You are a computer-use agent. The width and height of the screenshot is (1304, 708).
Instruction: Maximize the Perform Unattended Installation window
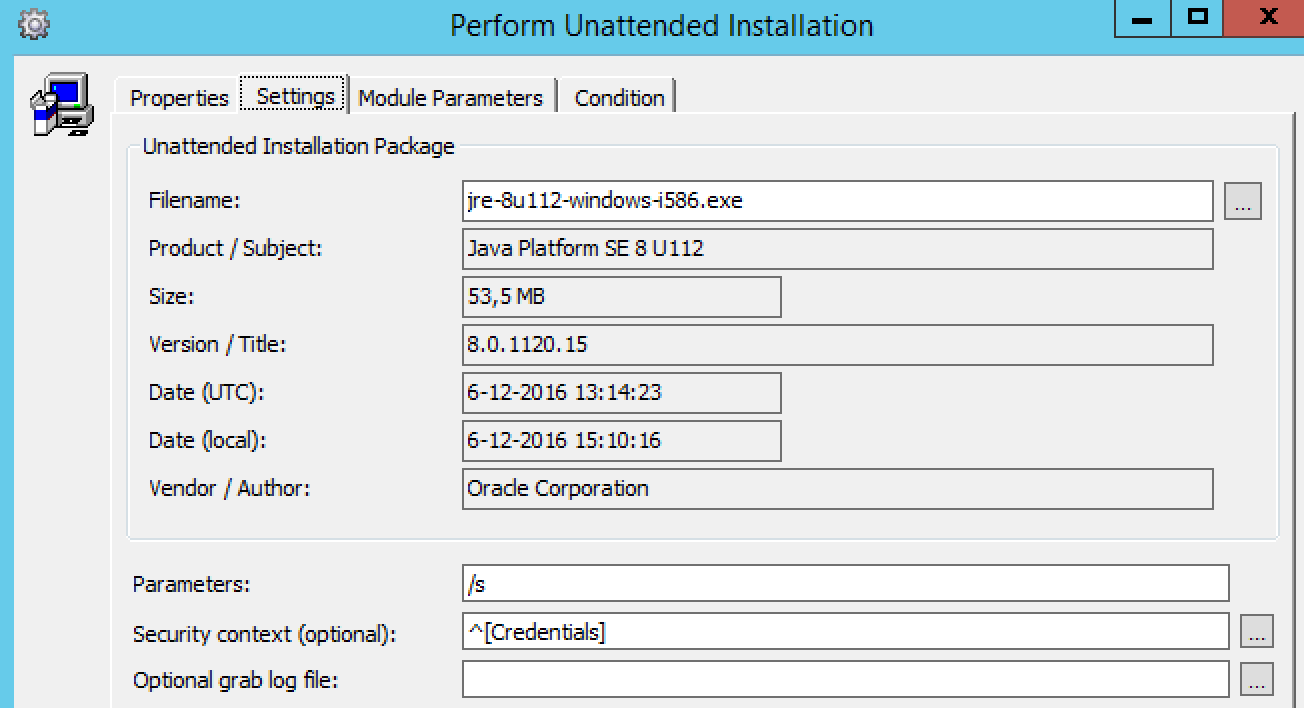[x=1199, y=18]
